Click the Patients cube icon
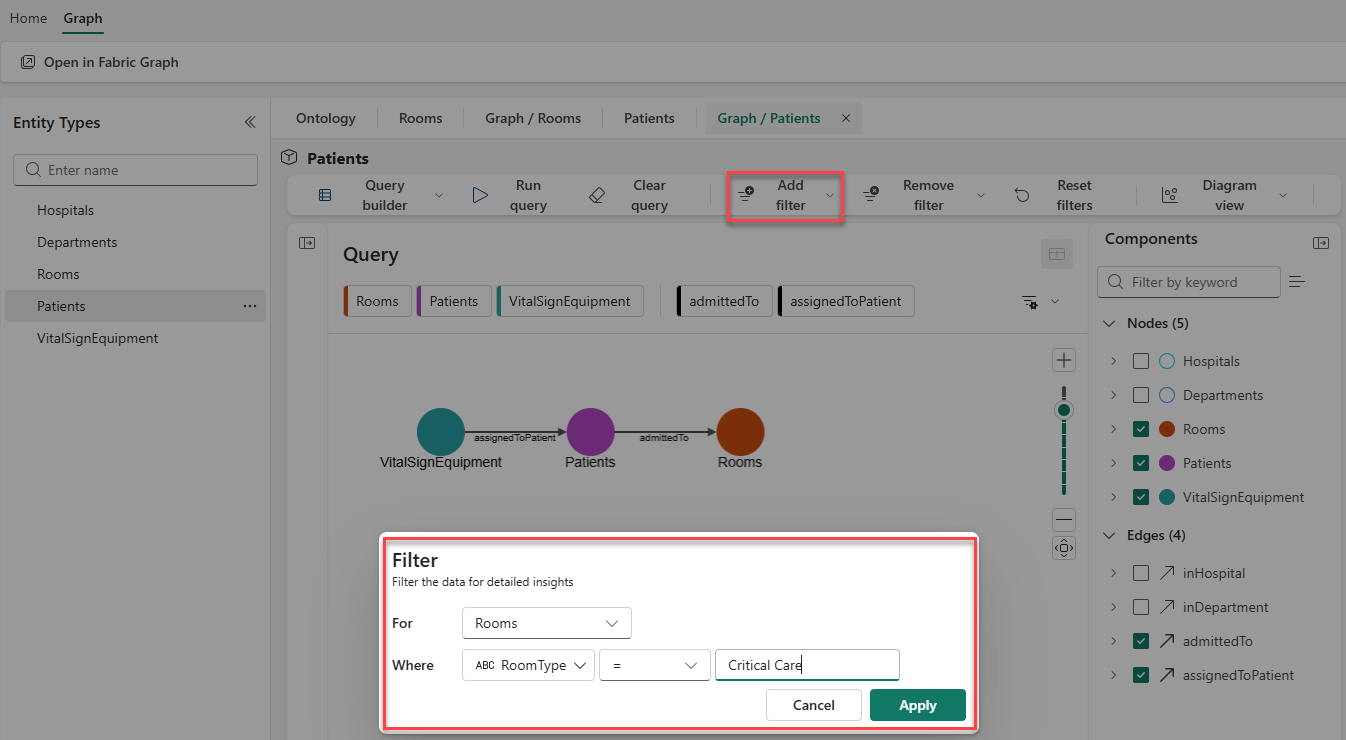This screenshot has height=740, width=1346. 289,158
